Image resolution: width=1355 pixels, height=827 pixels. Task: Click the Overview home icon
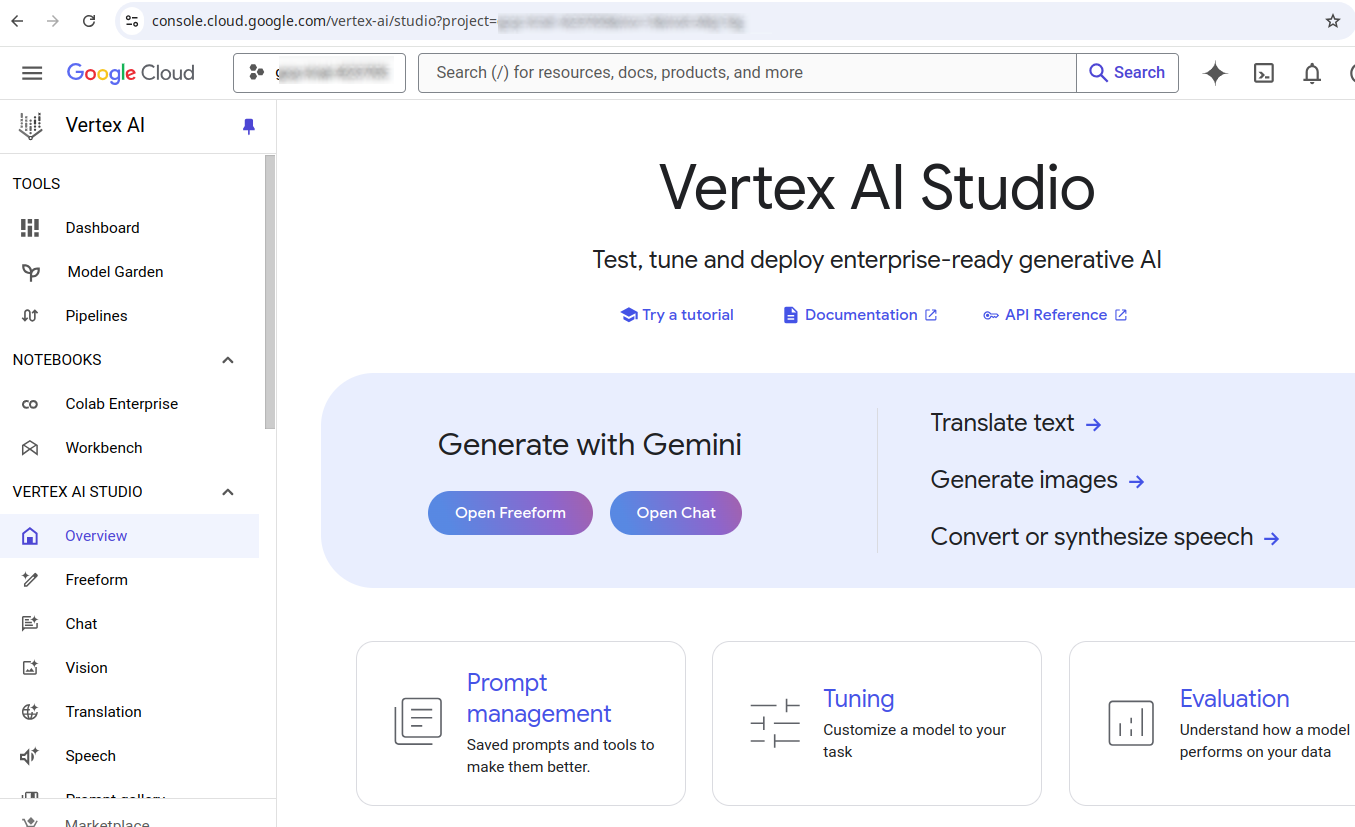[30, 536]
